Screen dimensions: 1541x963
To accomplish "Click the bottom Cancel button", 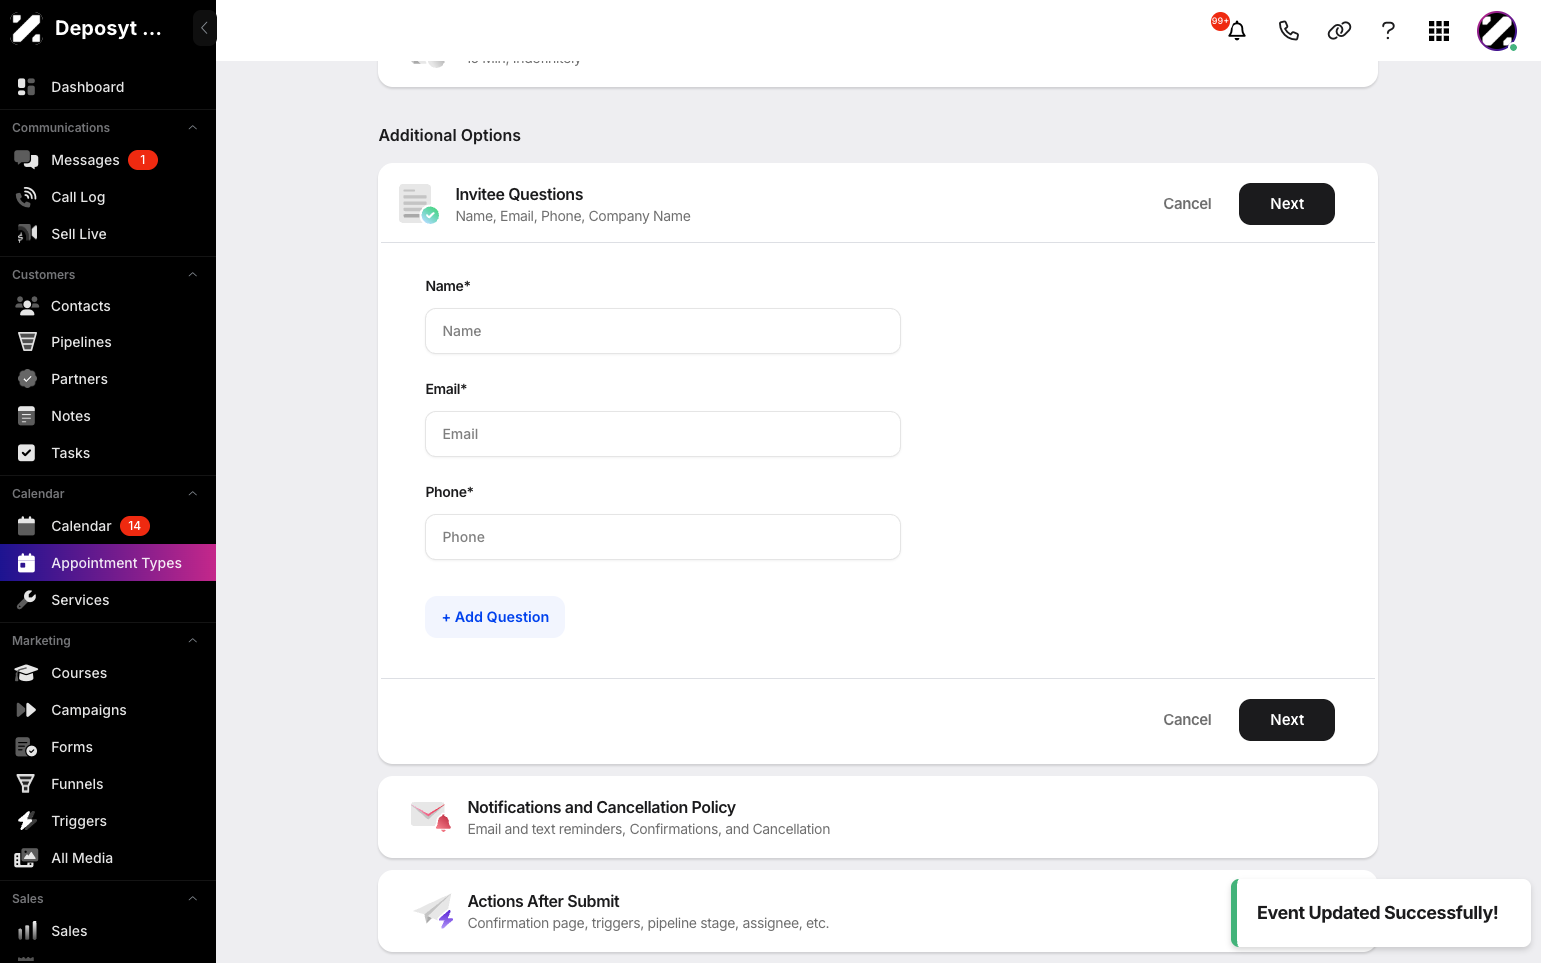I will tap(1187, 720).
